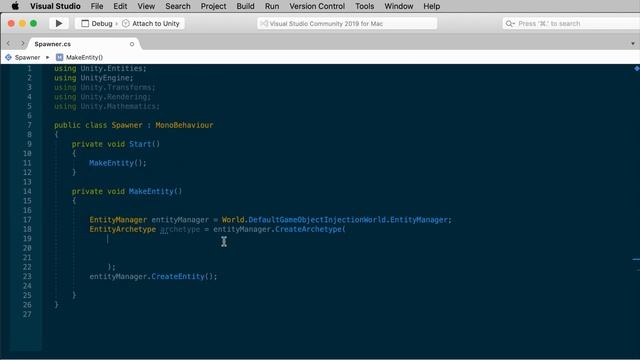Click line number 19 in the gutter
This screenshot has height=360, width=640.
pyautogui.click(x=27, y=238)
